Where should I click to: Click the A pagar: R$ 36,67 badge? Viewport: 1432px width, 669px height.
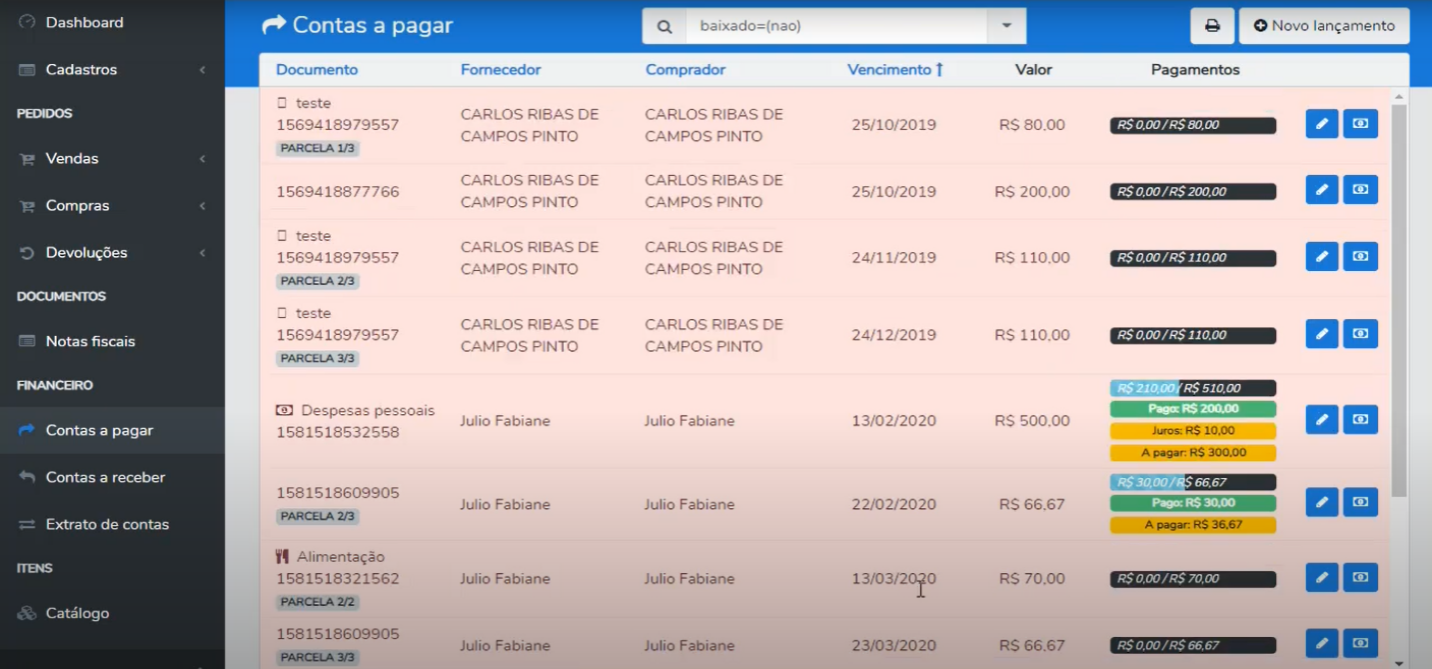tap(1193, 524)
